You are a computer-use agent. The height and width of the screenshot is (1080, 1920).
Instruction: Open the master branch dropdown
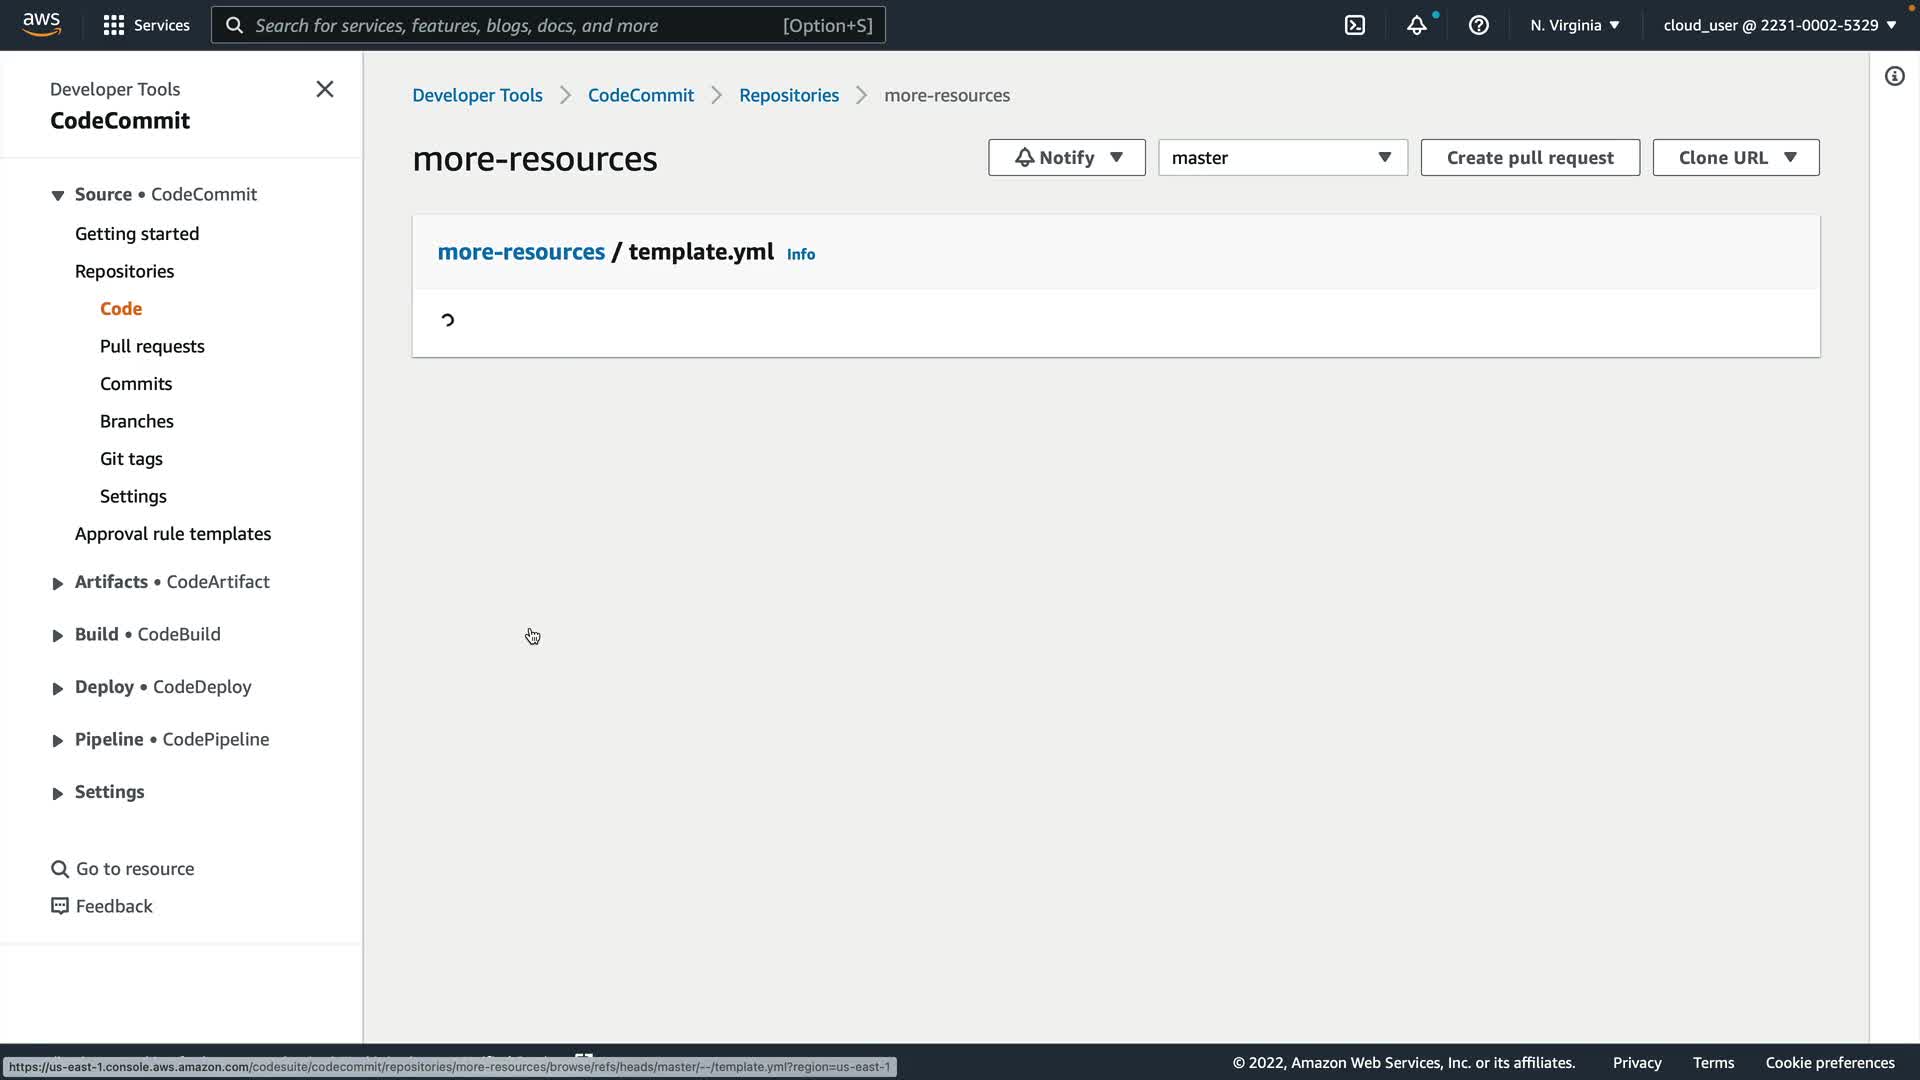click(1282, 158)
